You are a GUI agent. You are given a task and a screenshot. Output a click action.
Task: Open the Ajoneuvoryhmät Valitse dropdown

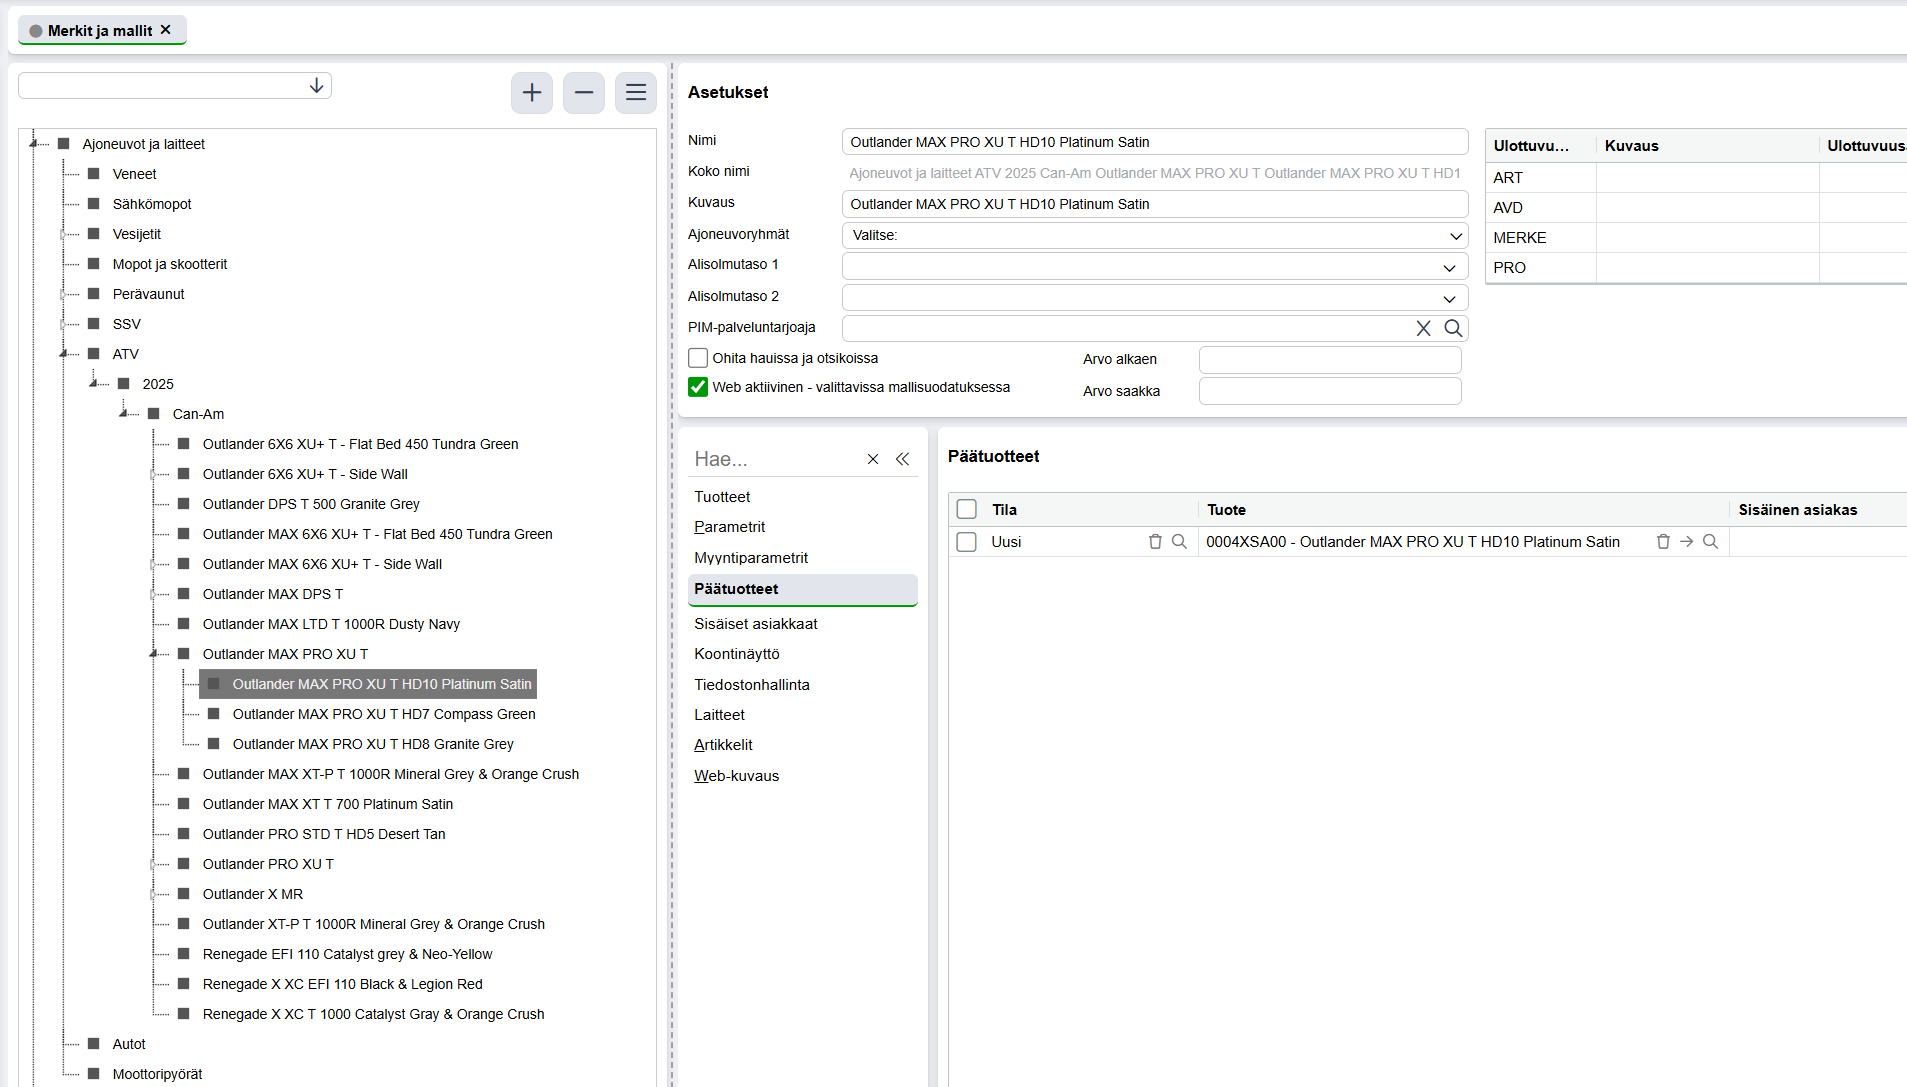click(1155, 236)
